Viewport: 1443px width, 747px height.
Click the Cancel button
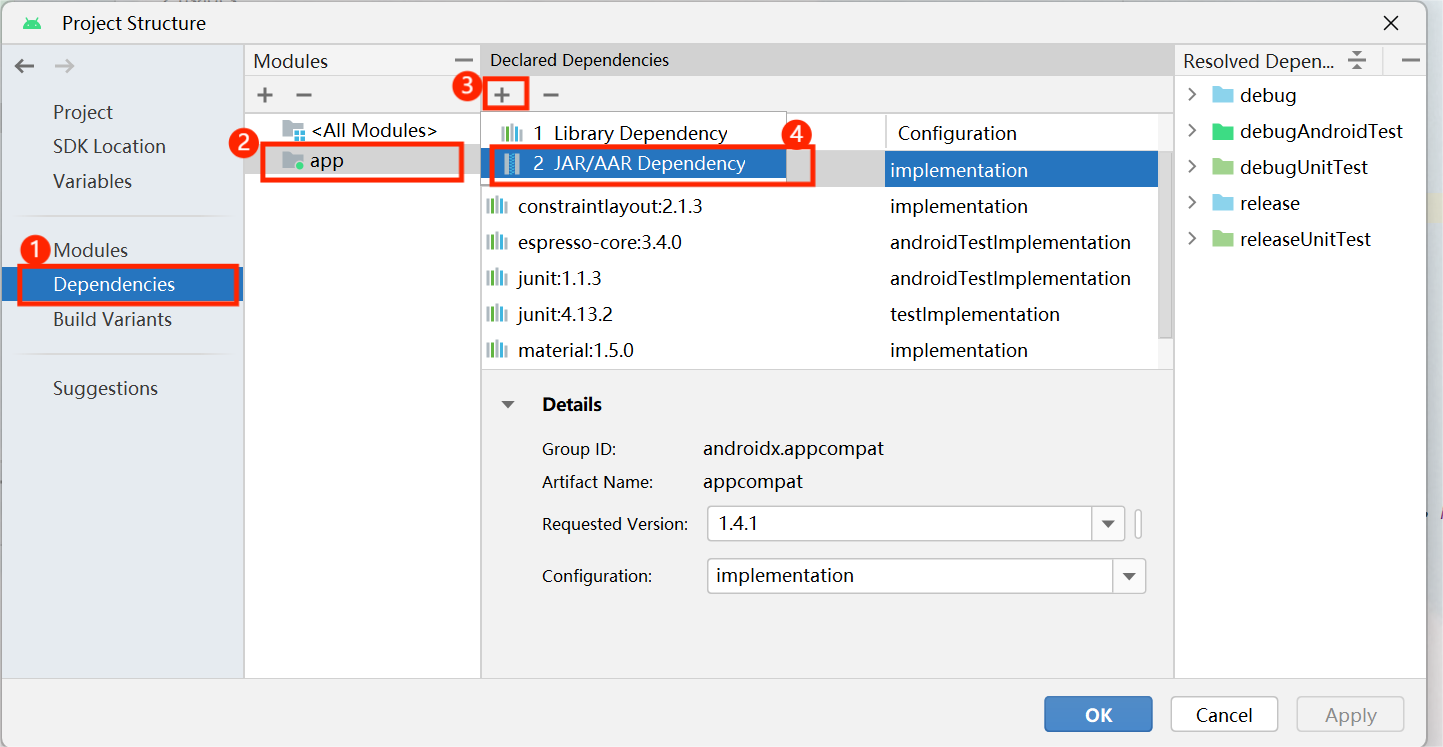coord(1224,715)
